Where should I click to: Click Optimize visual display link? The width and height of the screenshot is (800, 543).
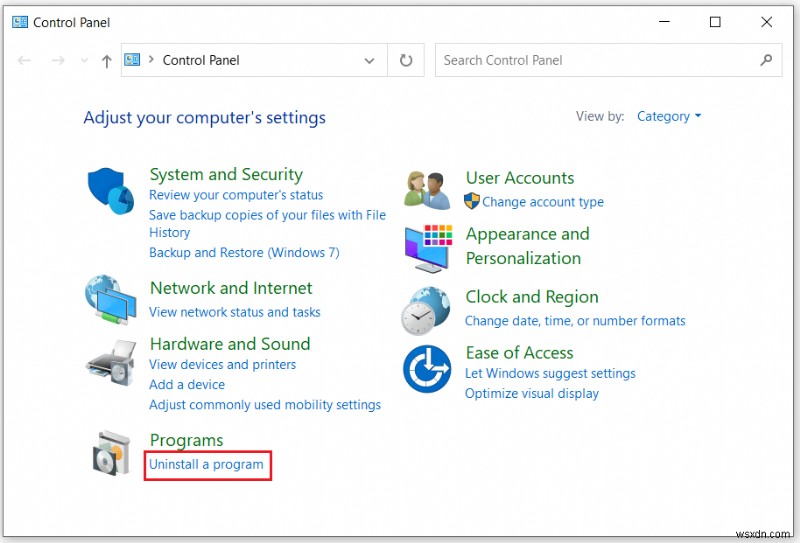532,393
